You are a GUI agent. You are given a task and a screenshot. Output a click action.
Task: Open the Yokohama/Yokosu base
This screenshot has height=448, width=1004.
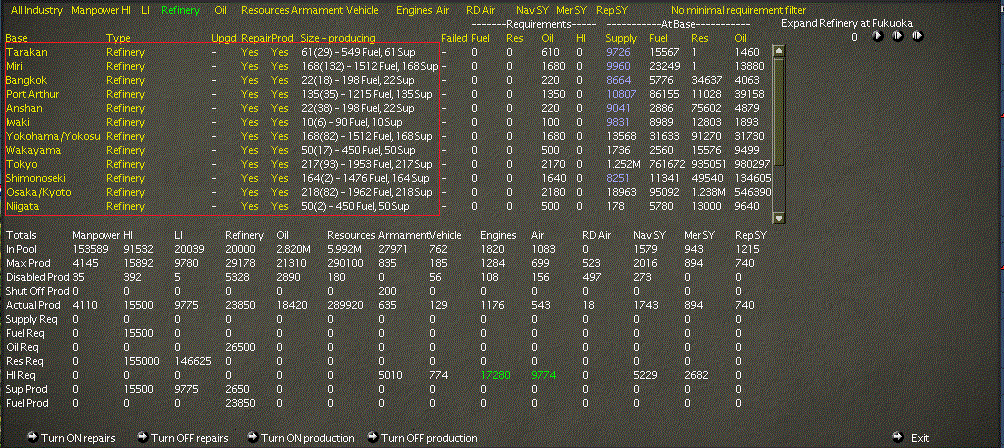click(53, 136)
